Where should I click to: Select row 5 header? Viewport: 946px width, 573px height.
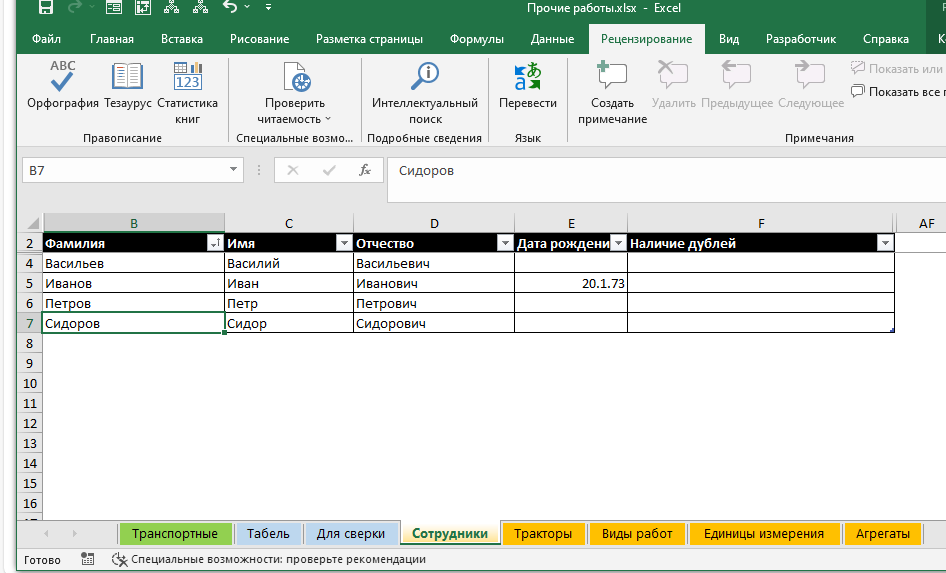tap(30, 283)
